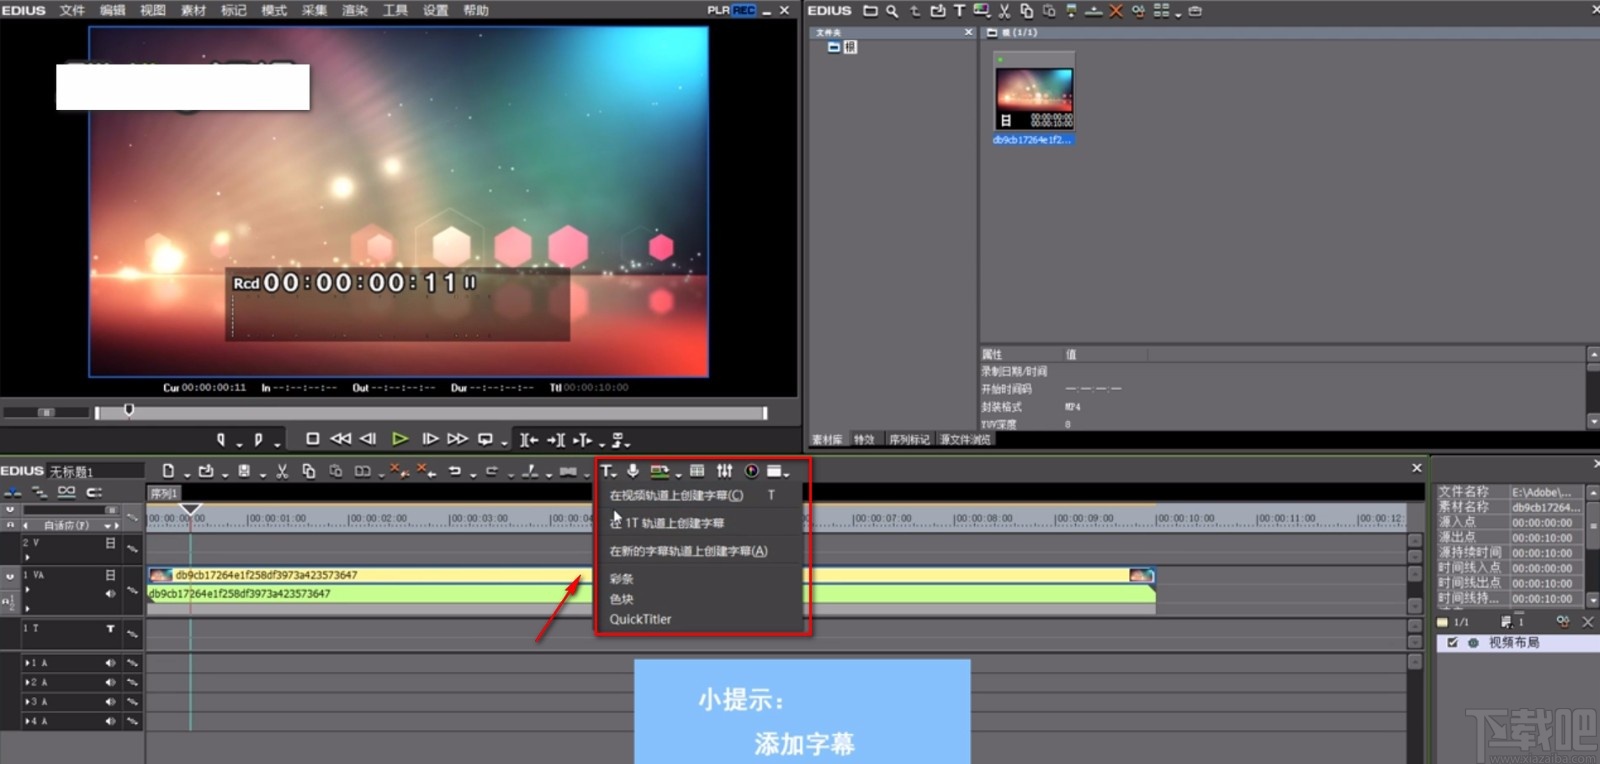This screenshot has height=764, width=1600.
Task: Expand audio track 2 A
Action: point(27,682)
